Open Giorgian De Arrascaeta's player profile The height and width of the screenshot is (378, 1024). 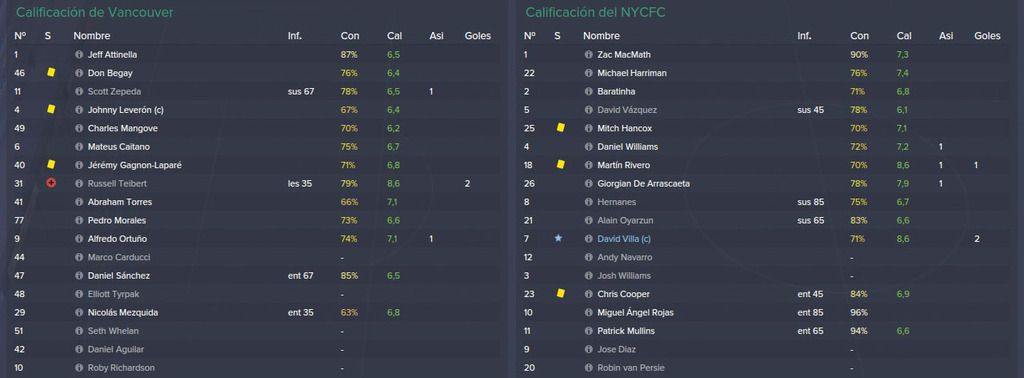click(x=643, y=183)
